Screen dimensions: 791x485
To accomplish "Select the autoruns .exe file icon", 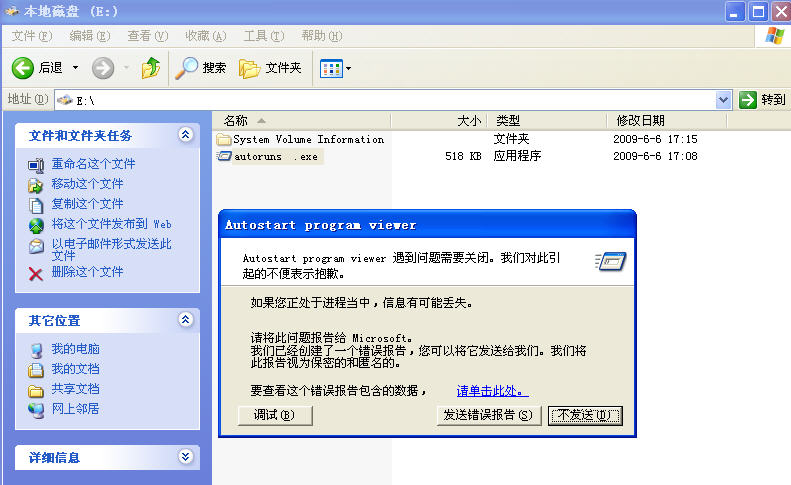I will tap(224, 156).
